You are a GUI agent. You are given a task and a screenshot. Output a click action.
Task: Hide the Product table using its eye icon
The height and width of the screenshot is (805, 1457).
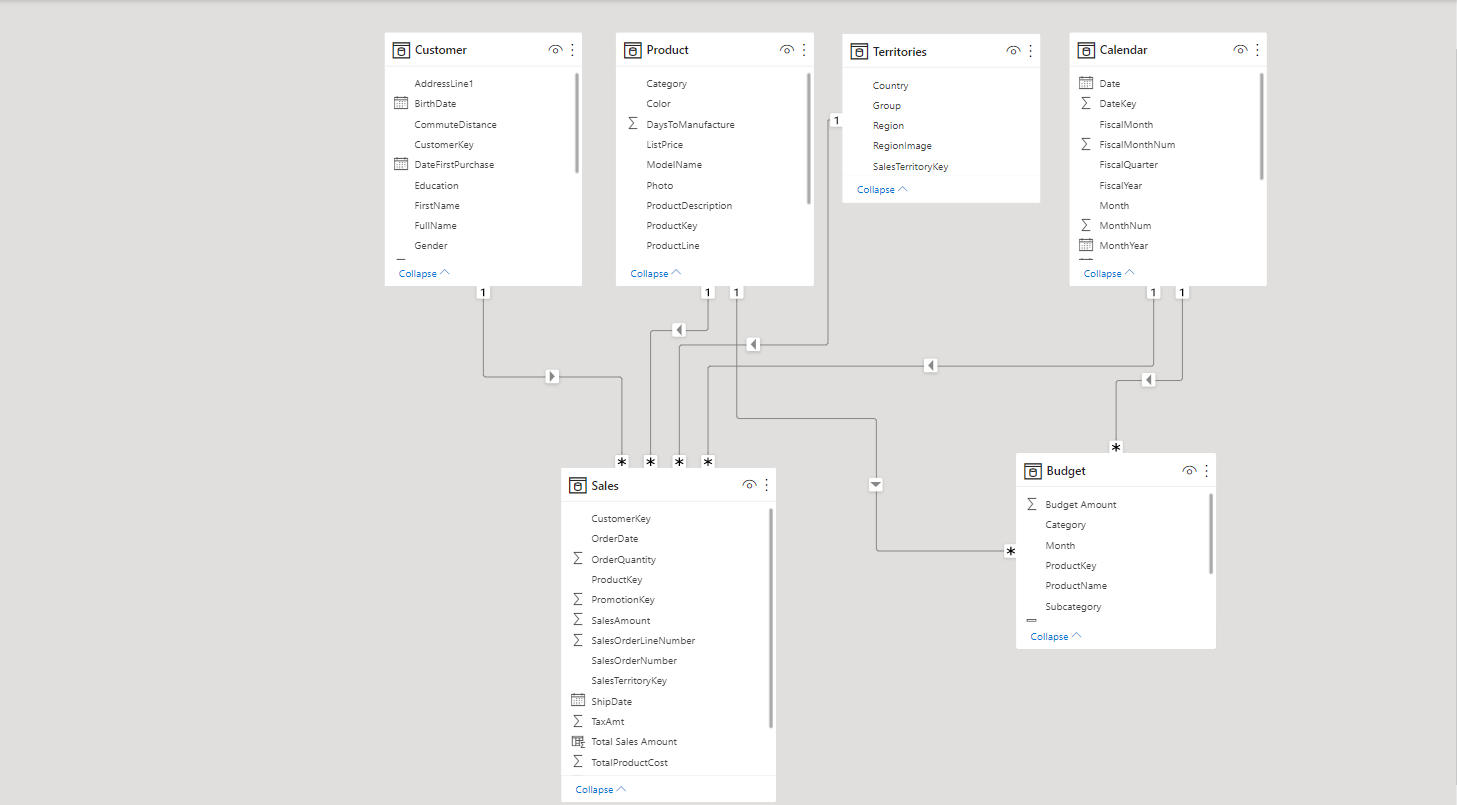coord(787,49)
